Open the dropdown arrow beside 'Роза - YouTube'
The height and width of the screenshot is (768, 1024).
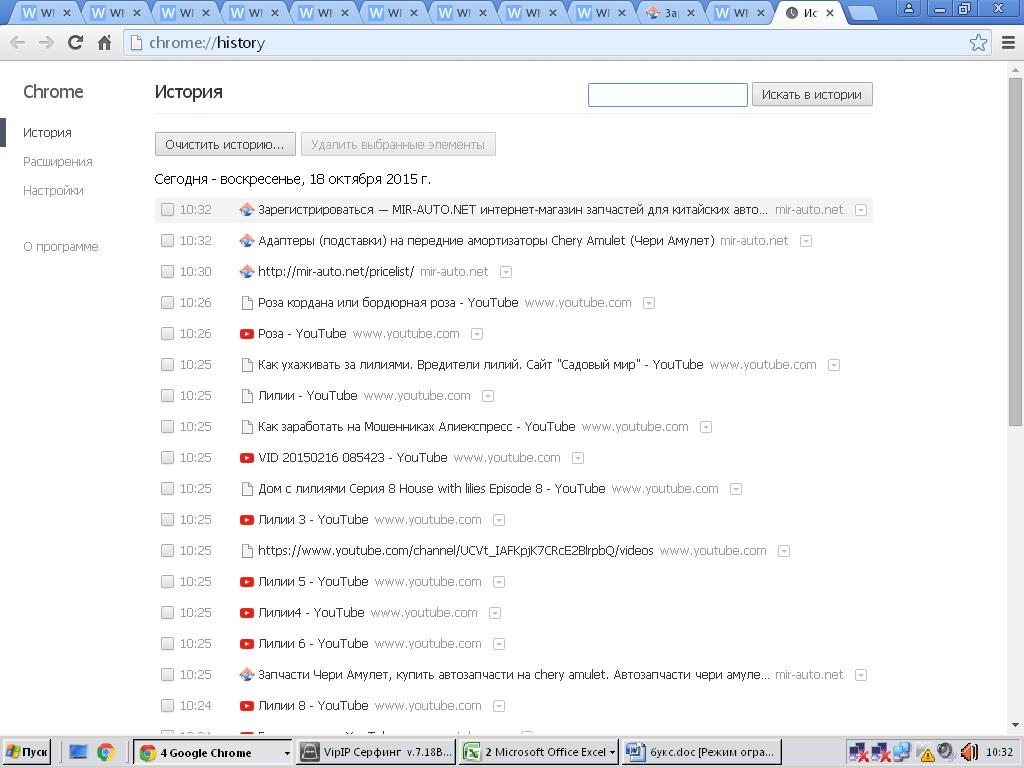coord(477,334)
